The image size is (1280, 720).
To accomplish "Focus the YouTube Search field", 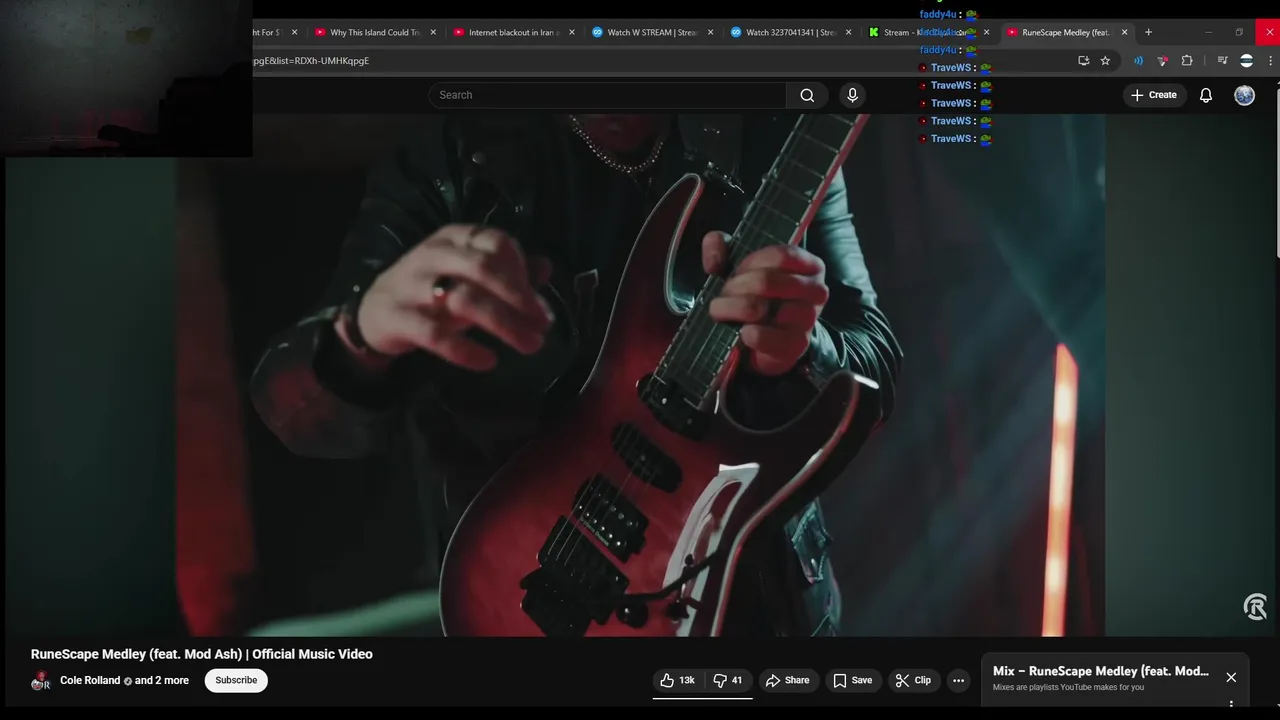I will [x=607, y=95].
